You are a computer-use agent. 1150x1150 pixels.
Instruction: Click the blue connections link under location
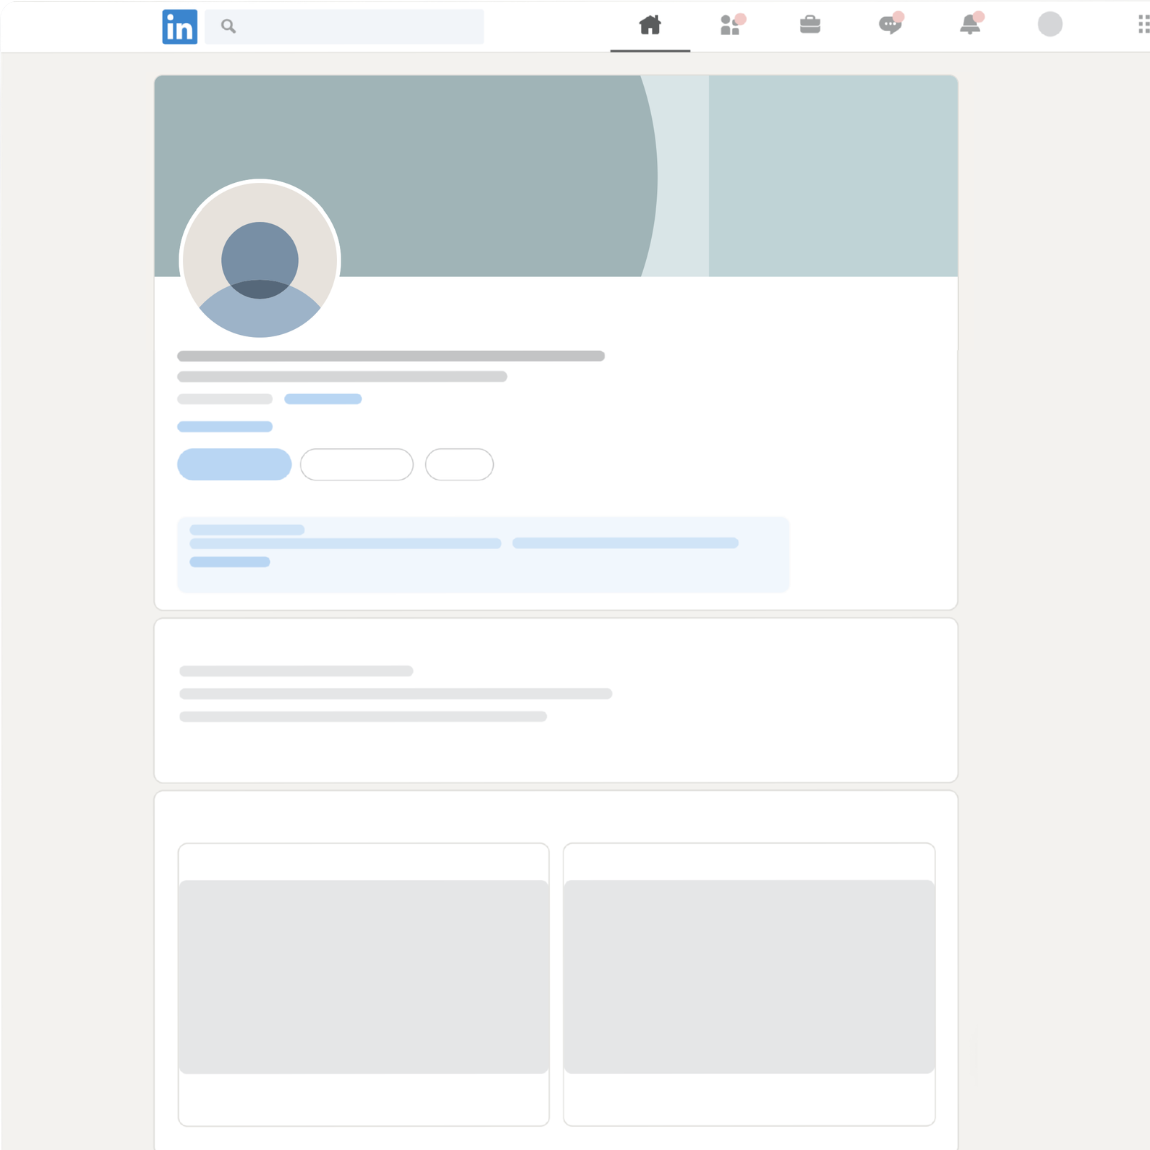224,426
